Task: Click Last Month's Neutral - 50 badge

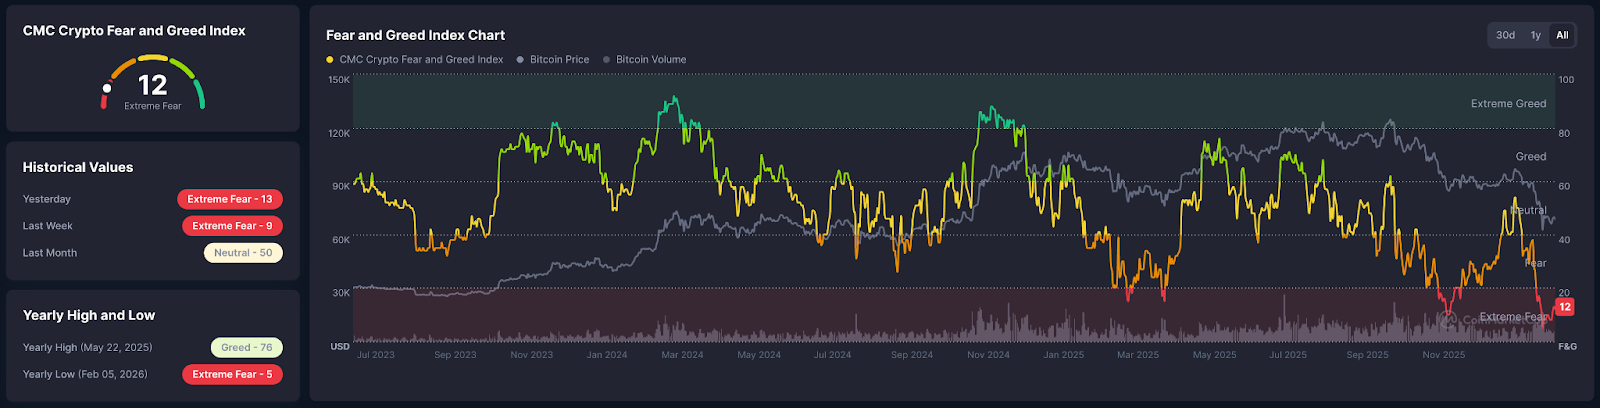Action: click(x=243, y=253)
